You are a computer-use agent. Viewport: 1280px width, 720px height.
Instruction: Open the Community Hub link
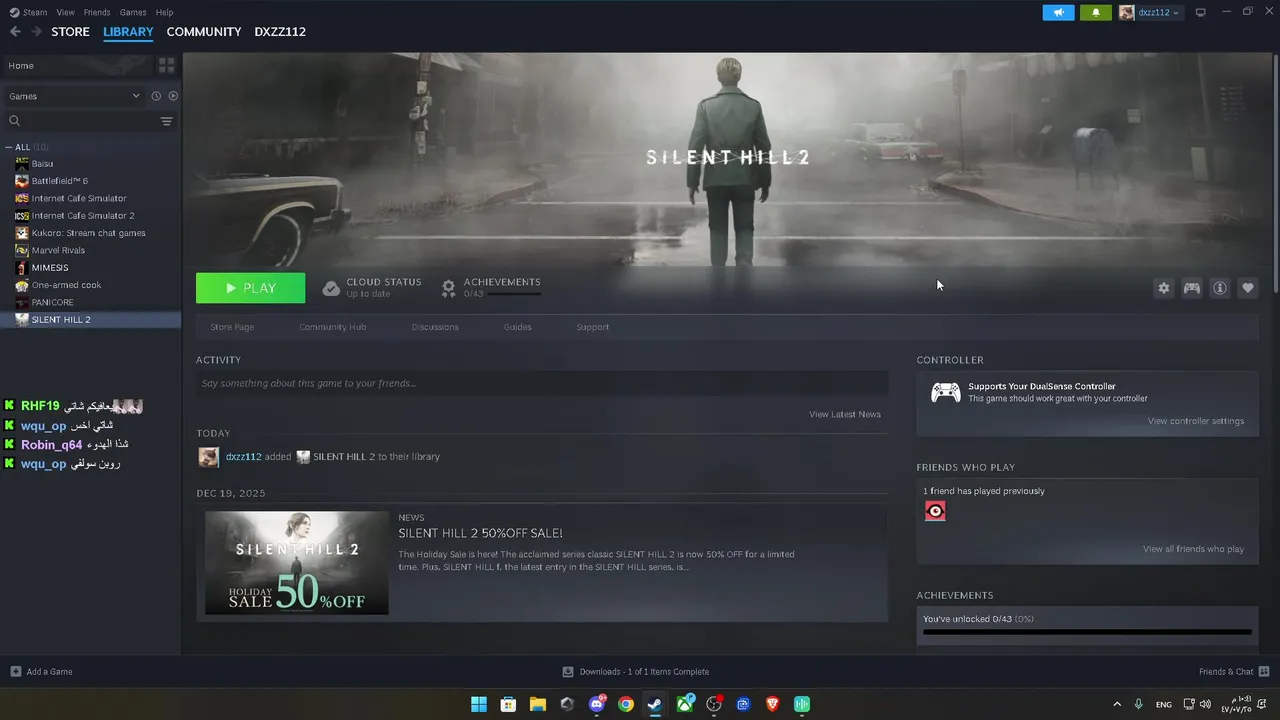click(x=333, y=327)
